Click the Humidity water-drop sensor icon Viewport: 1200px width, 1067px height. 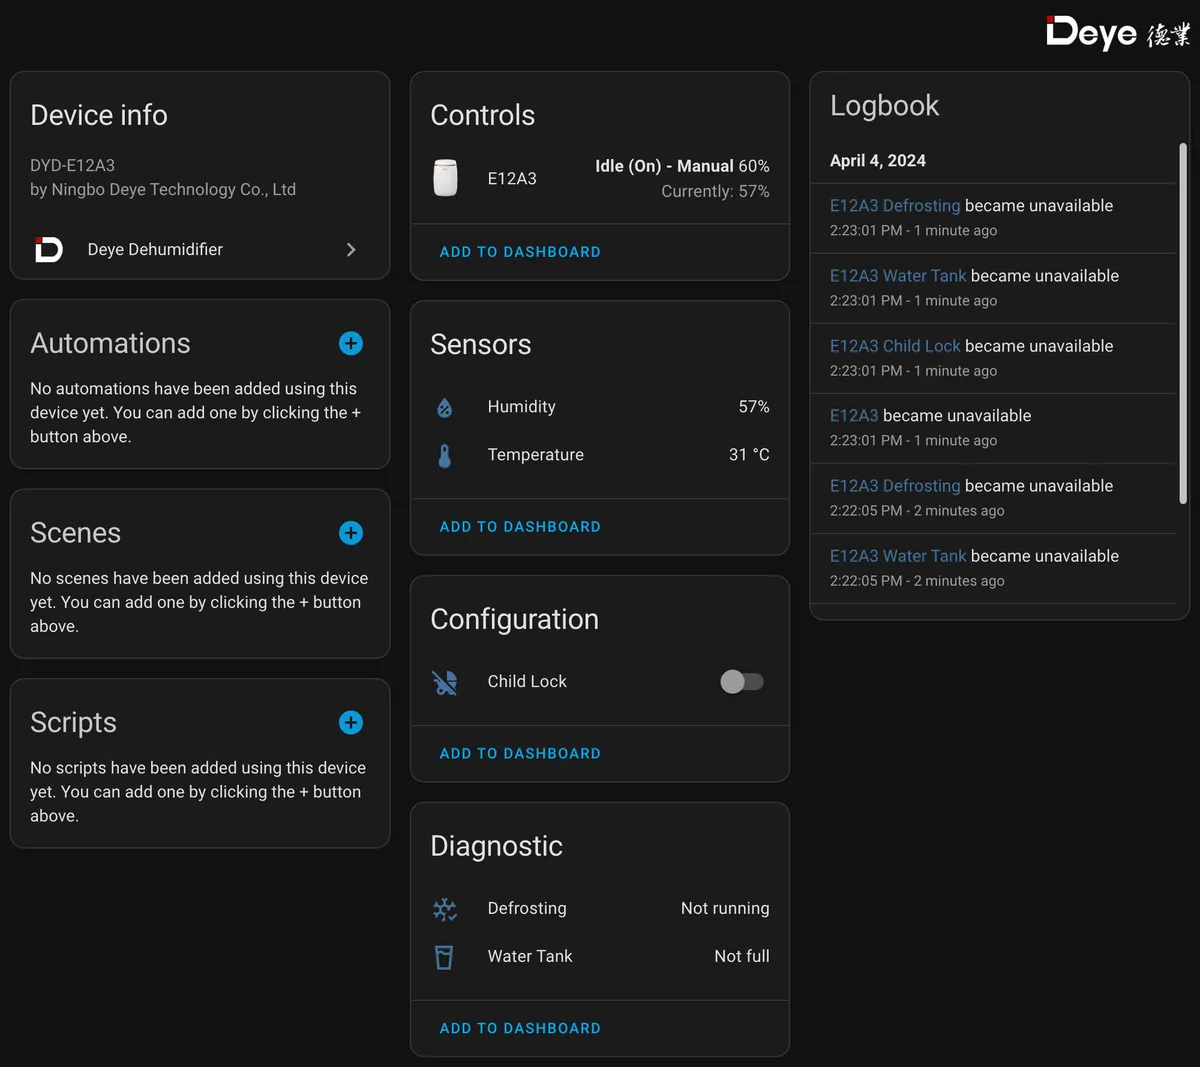[x=445, y=407]
